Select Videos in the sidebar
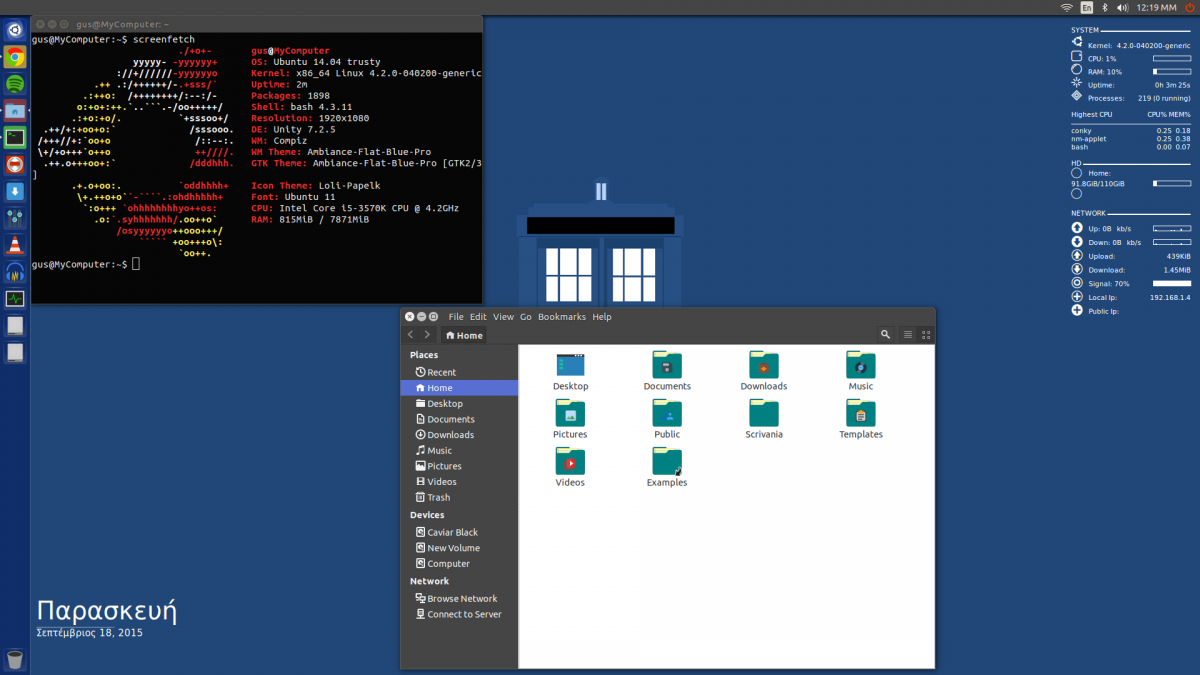 coord(459,482)
